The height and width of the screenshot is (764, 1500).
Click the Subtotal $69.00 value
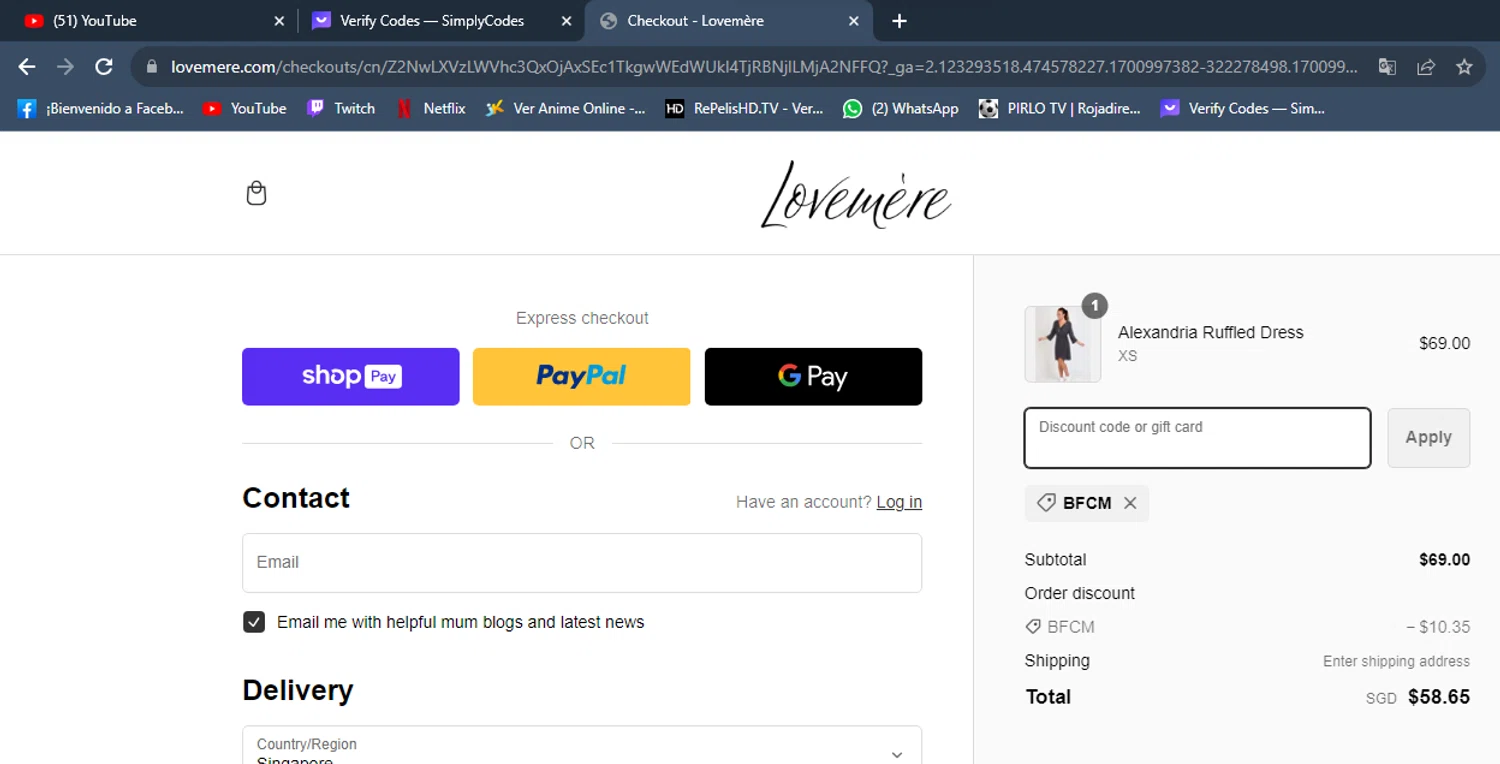[x=1445, y=560]
